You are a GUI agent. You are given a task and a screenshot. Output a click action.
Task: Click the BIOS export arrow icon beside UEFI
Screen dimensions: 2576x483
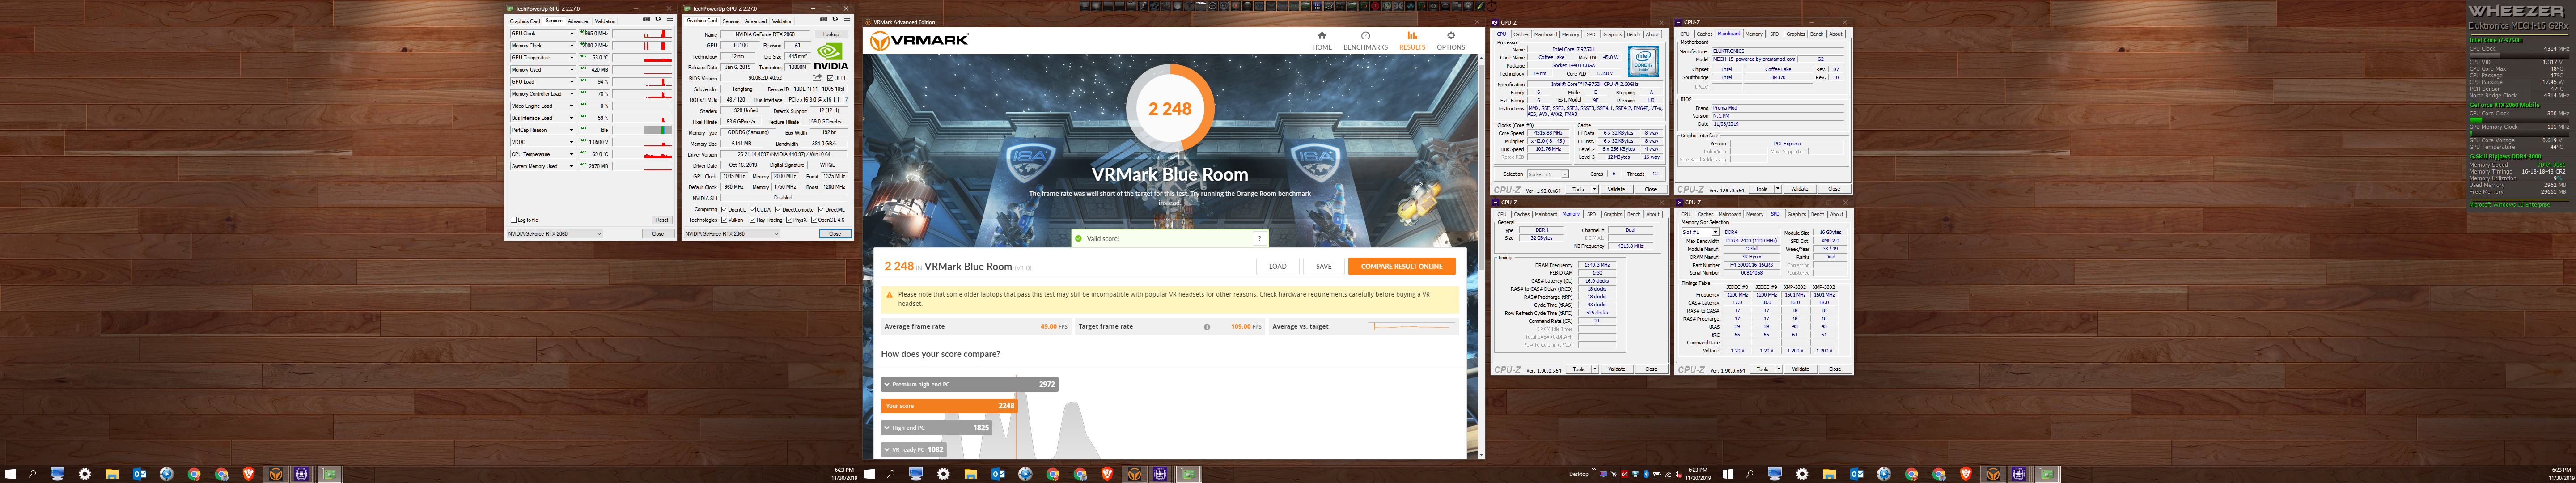[817, 78]
